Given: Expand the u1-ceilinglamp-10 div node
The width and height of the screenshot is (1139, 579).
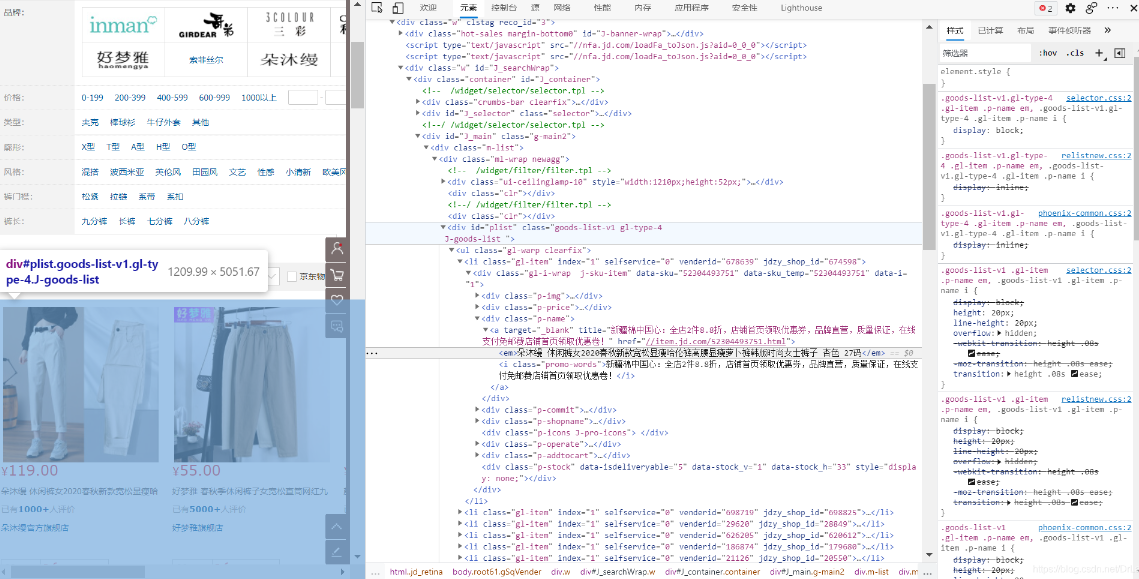Looking at the screenshot, I should click(x=444, y=182).
